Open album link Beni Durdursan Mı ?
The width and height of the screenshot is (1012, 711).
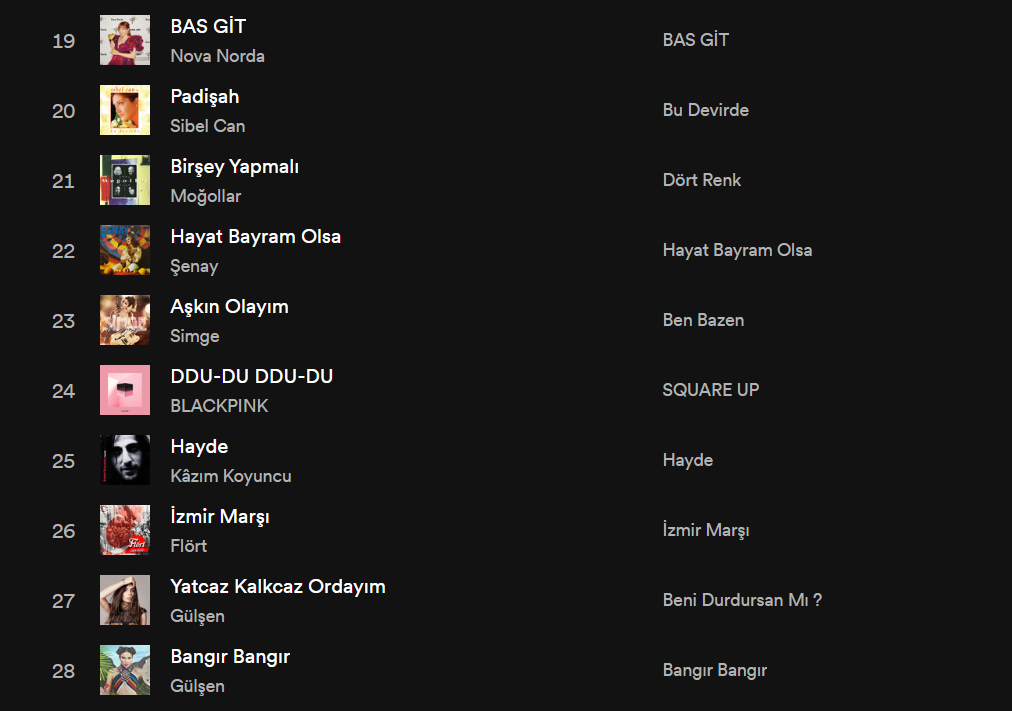(742, 600)
